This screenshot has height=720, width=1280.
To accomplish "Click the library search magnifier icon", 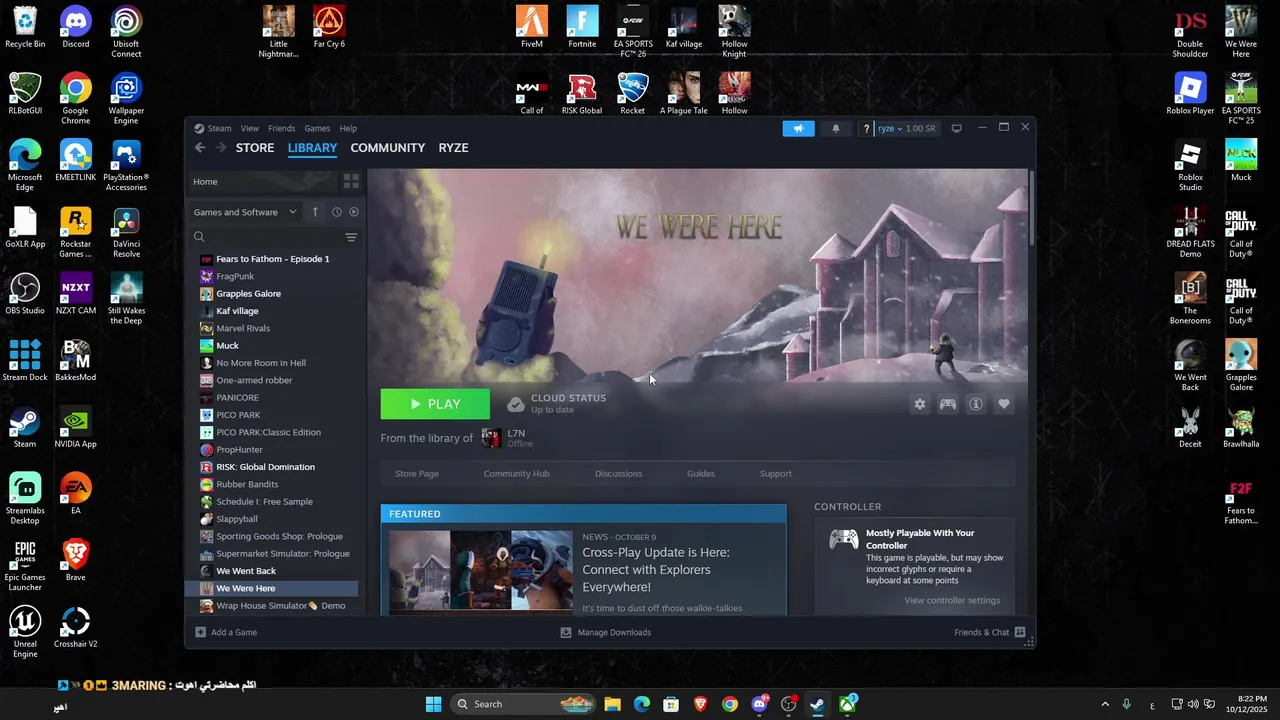I will [x=199, y=237].
